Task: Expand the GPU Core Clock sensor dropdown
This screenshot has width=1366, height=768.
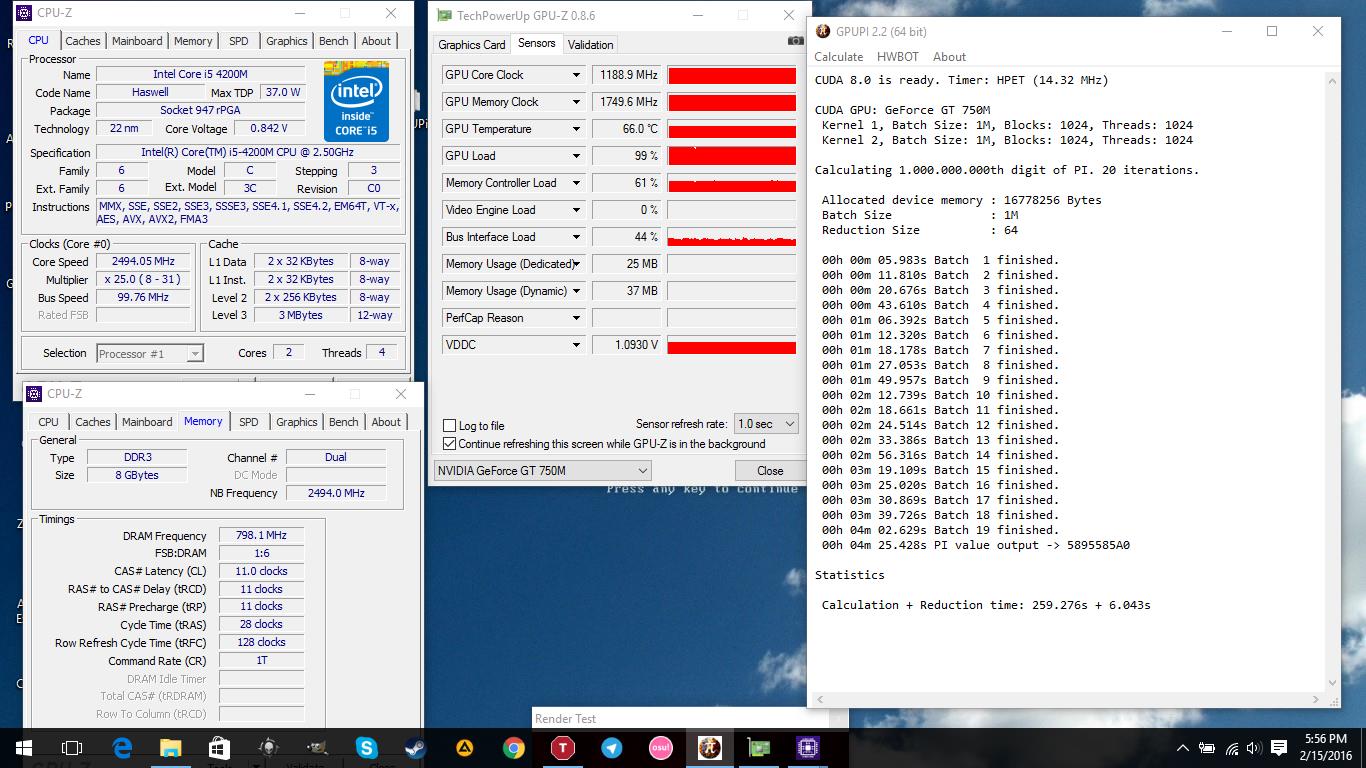Action: 576,75
